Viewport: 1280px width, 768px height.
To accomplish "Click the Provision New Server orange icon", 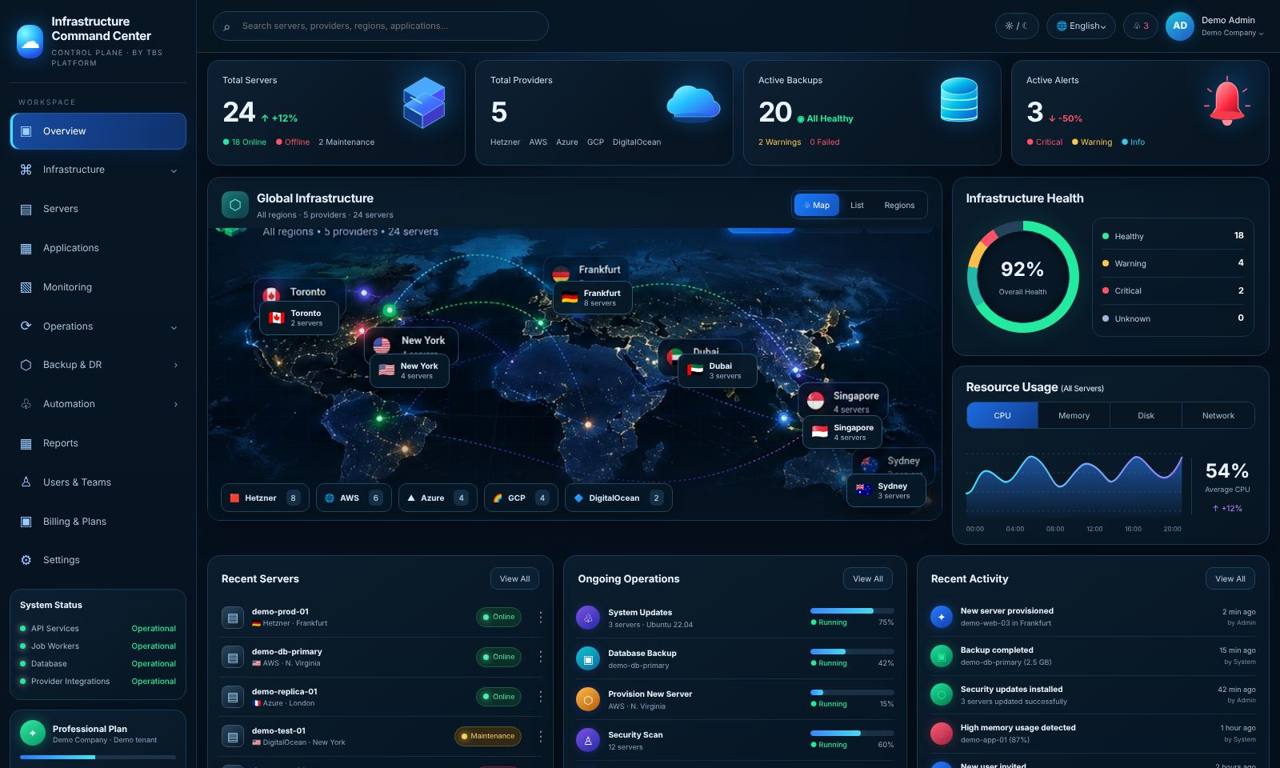I will click(x=588, y=699).
